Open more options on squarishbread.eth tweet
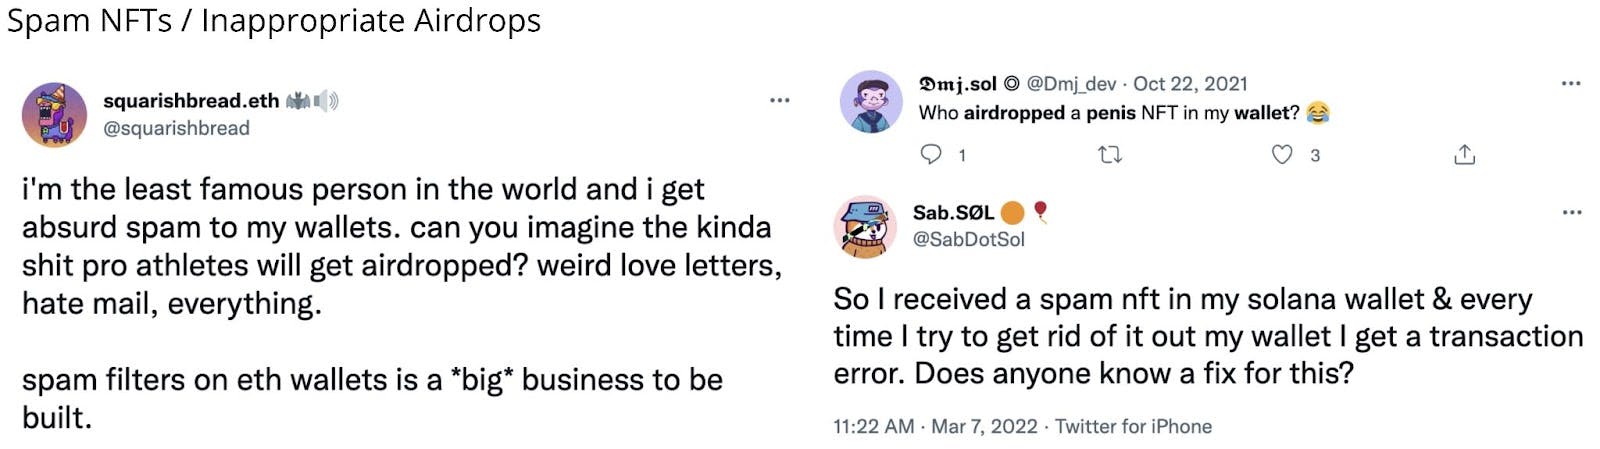This screenshot has width=1600, height=449. coord(780,100)
